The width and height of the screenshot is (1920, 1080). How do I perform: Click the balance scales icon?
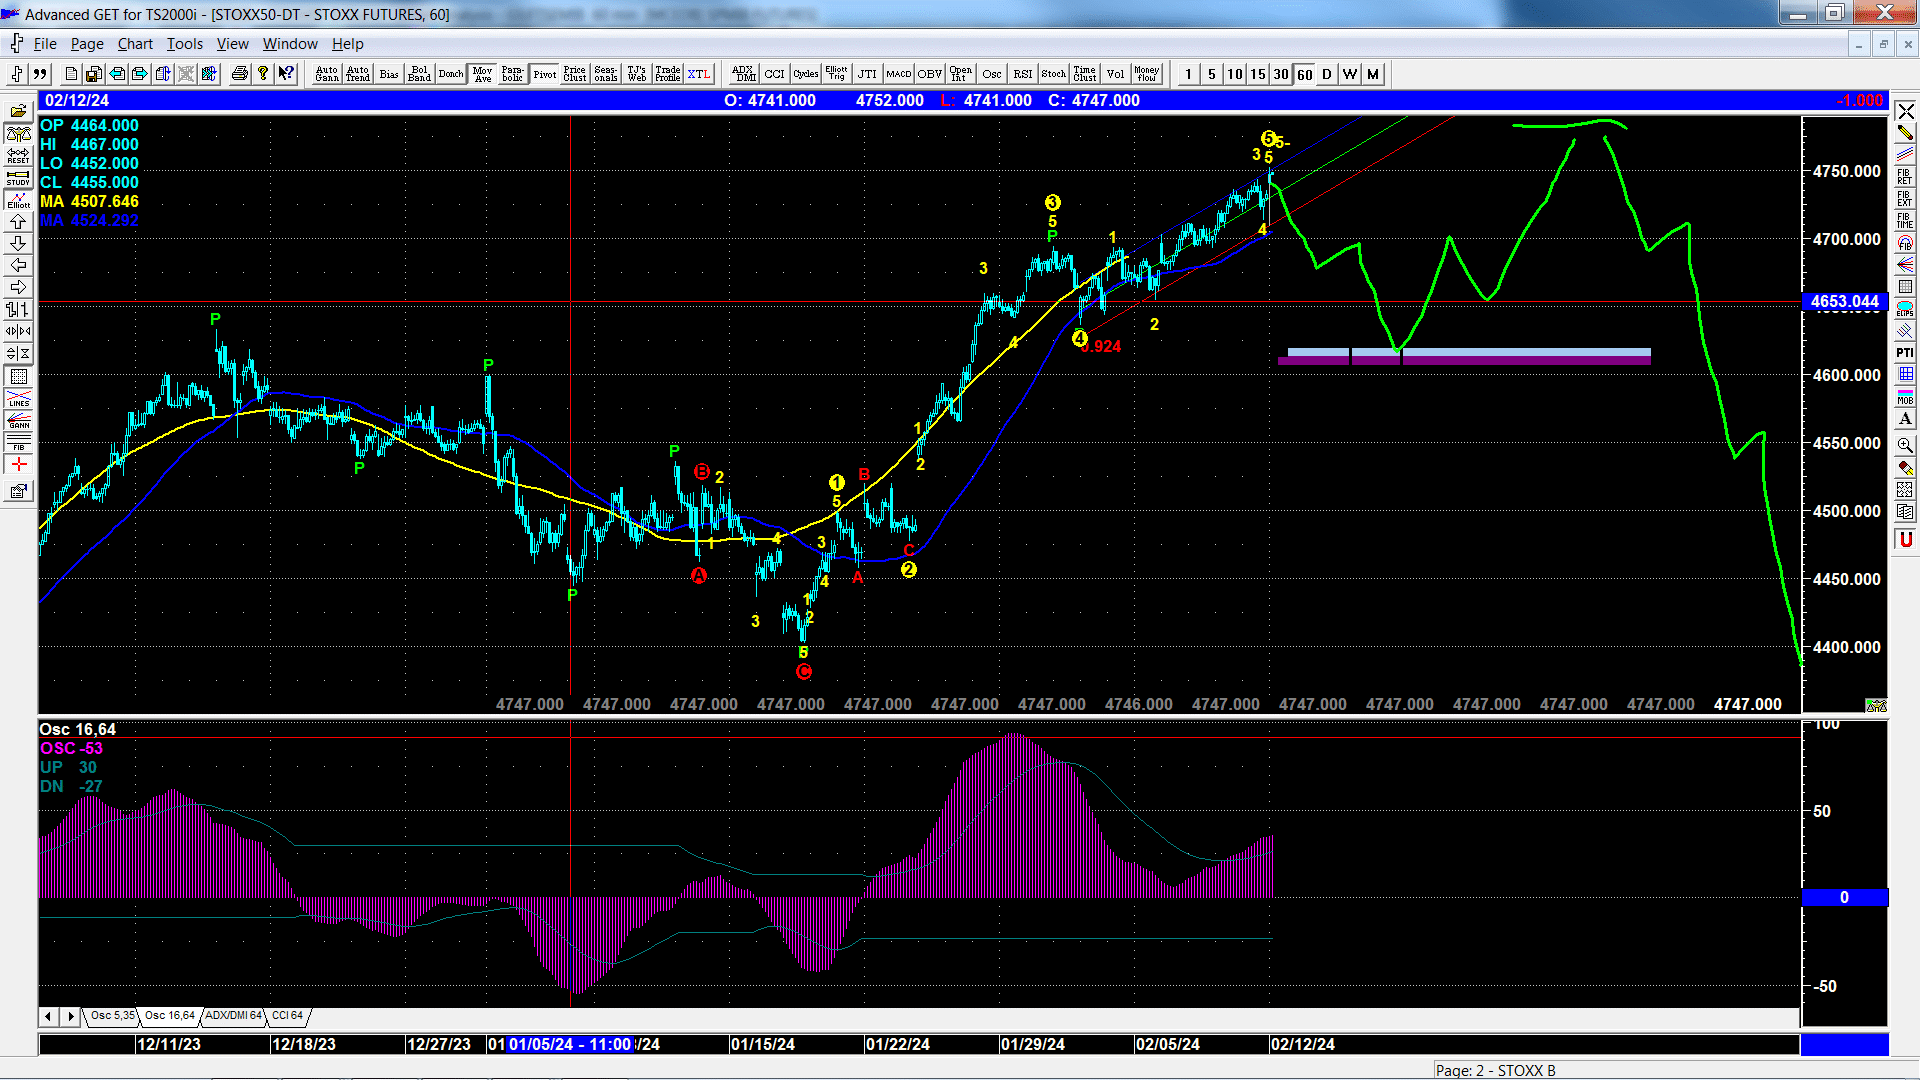18,133
